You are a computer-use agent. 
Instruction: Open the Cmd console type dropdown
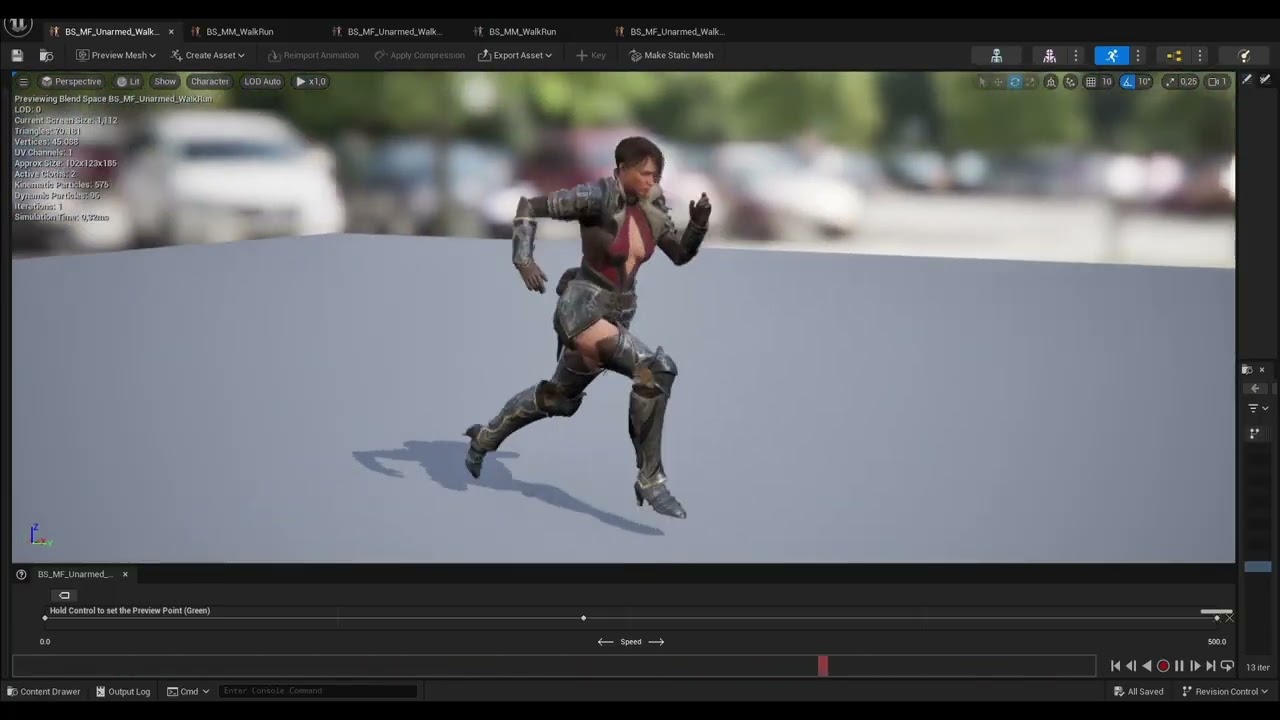[x=188, y=691]
